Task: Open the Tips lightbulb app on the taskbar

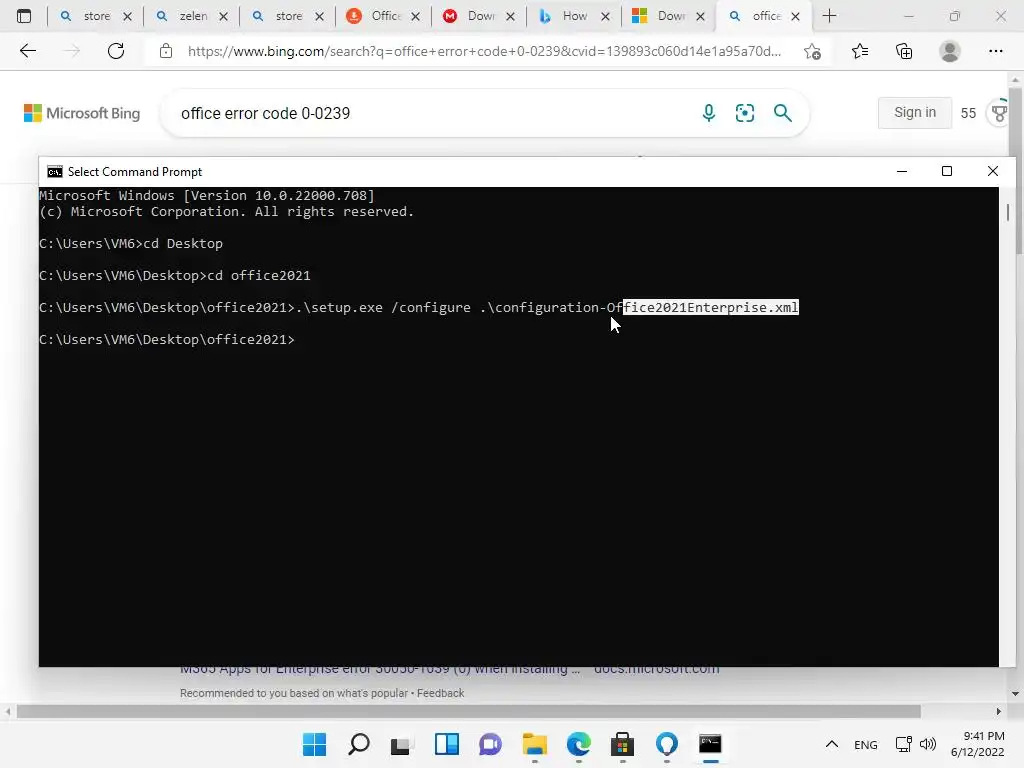Action: click(667, 744)
